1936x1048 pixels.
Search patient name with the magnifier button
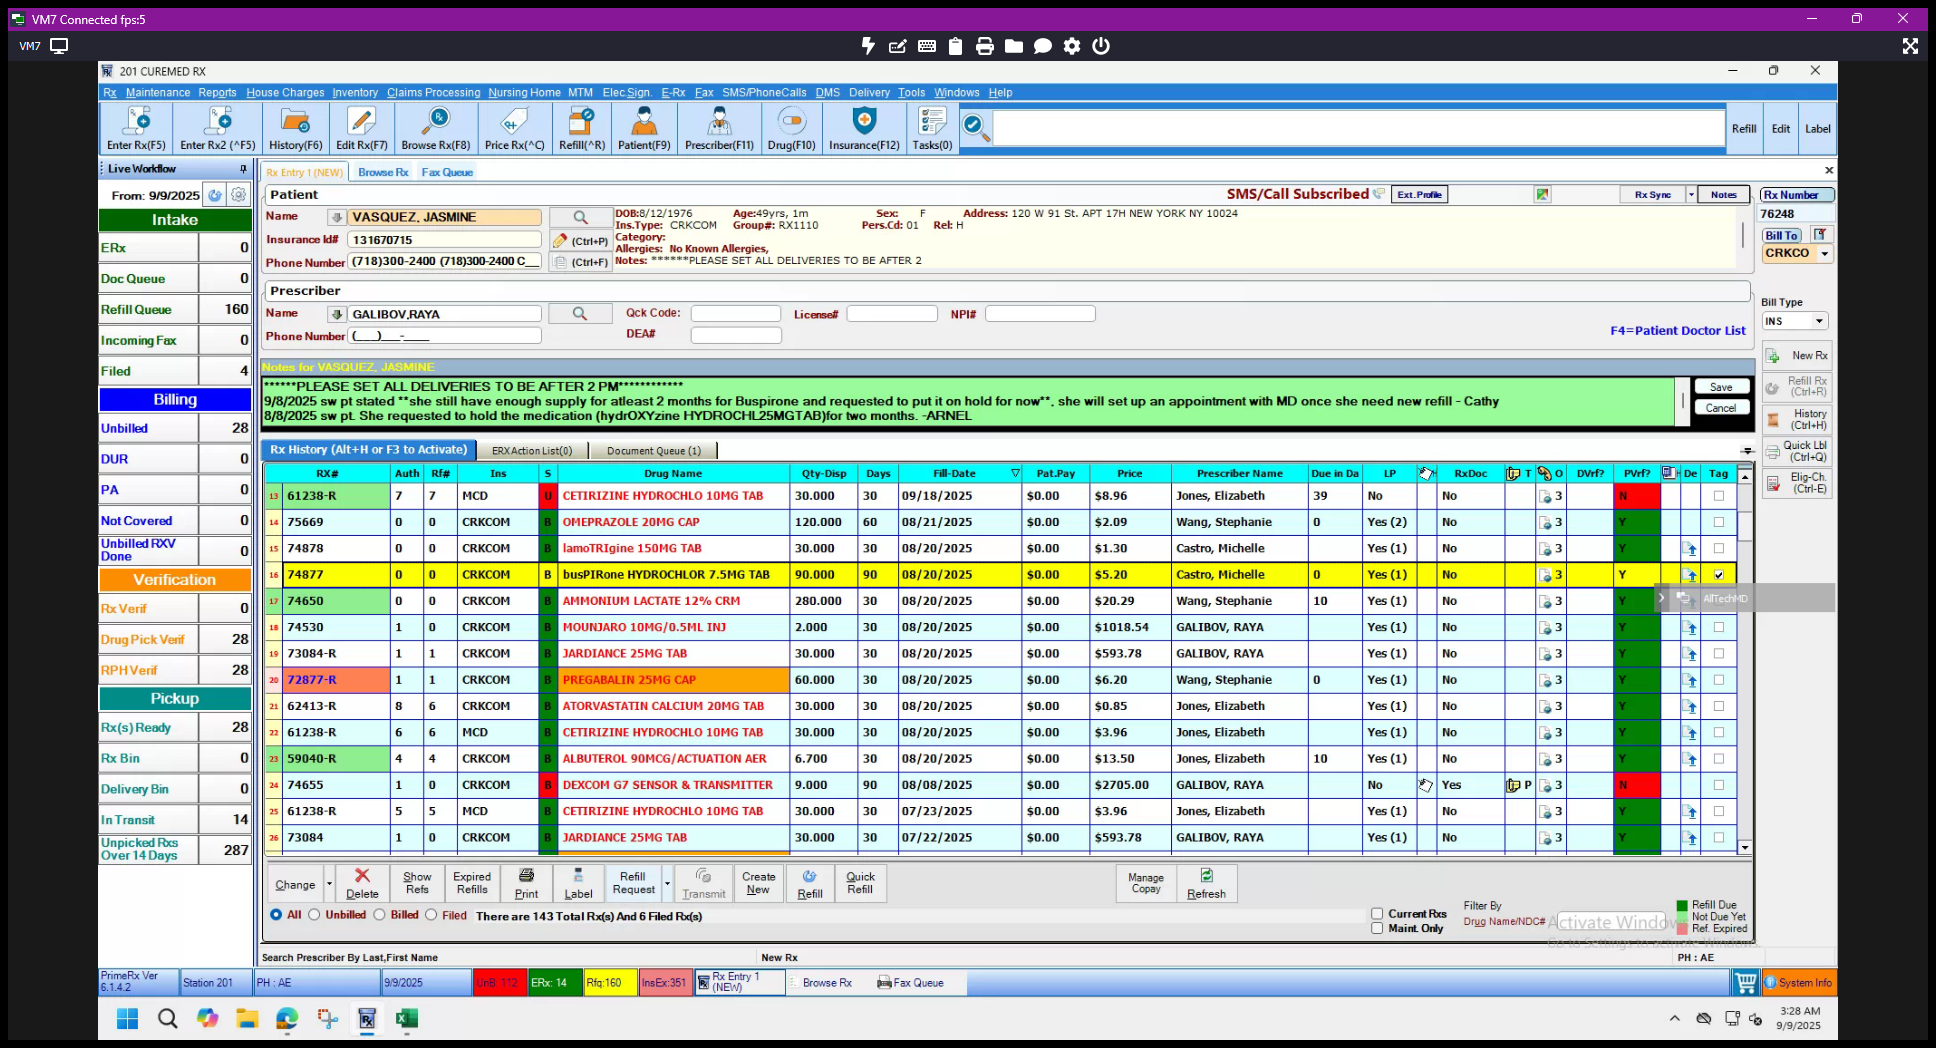point(580,217)
